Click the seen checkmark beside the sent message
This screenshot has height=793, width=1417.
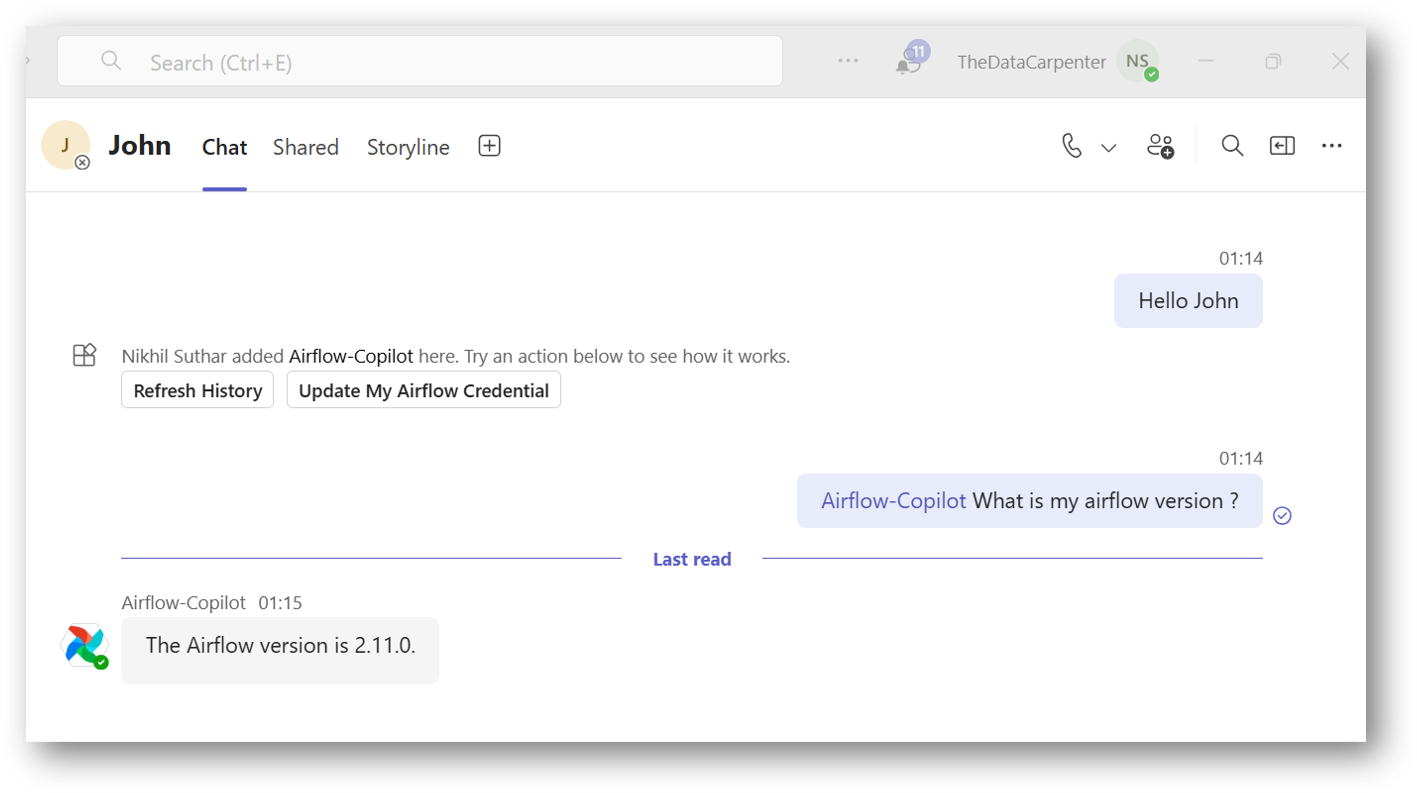point(1282,516)
